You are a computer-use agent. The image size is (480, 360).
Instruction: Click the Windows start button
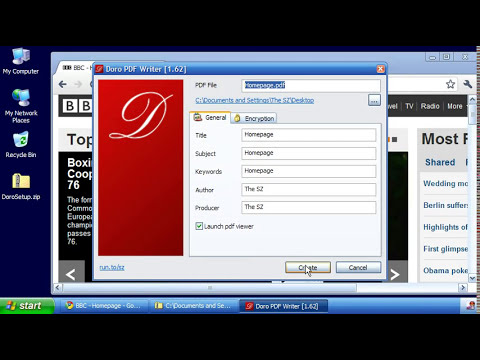(27, 306)
